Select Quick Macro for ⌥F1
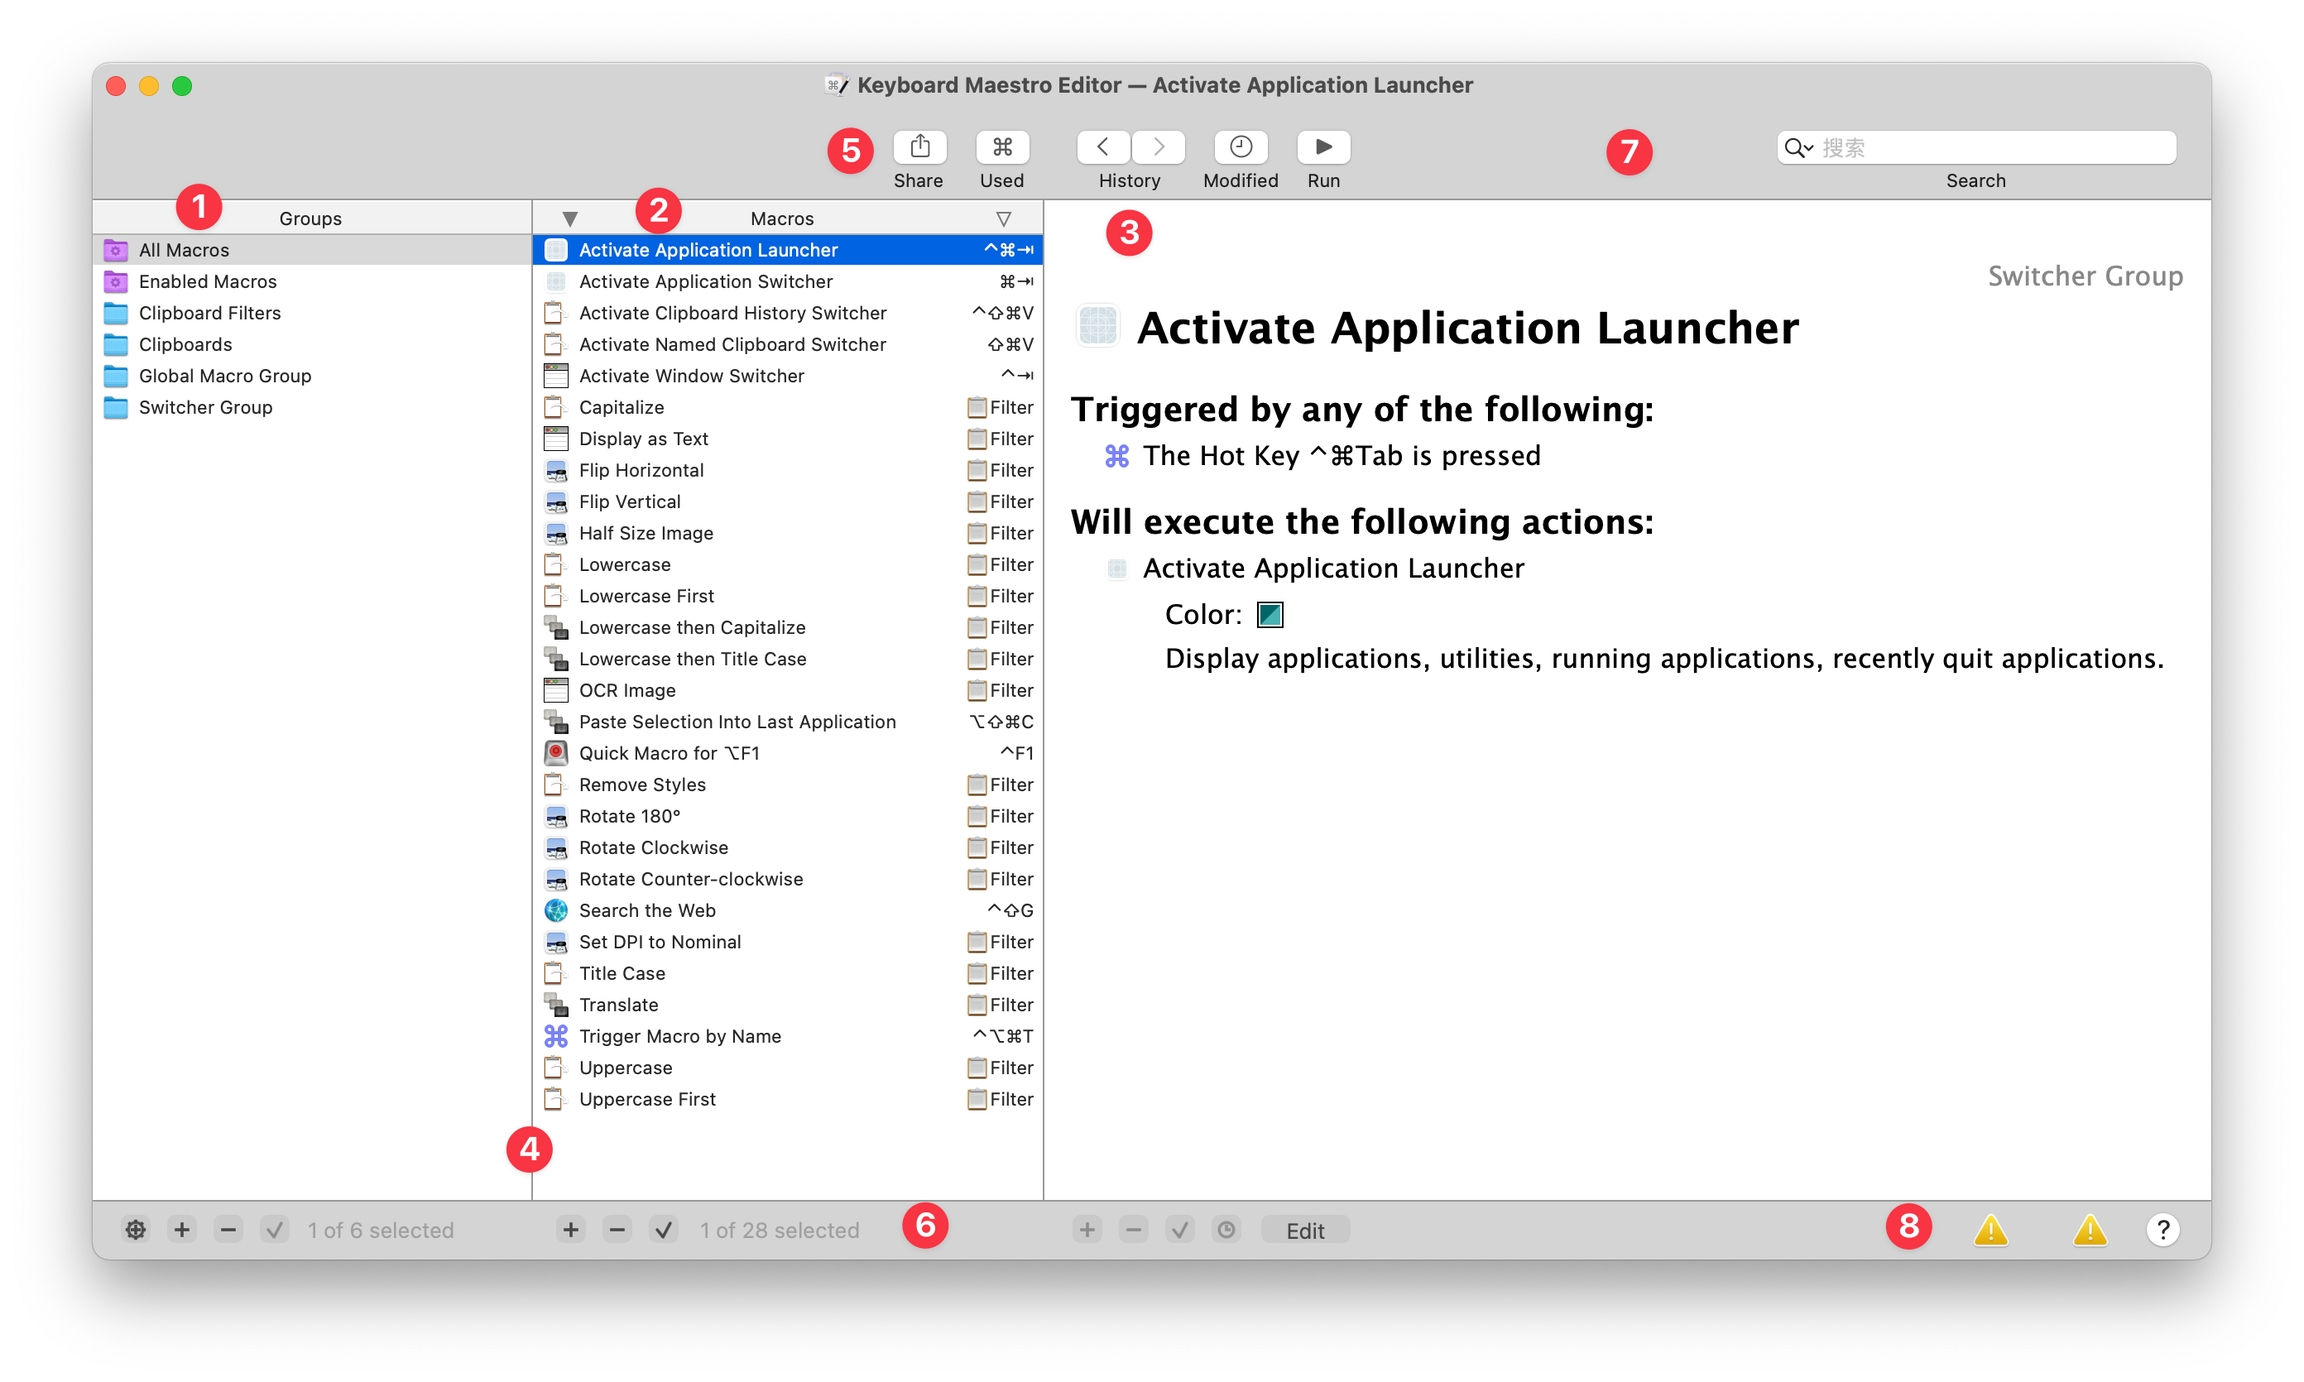The image size is (2304, 1382). pos(788,753)
